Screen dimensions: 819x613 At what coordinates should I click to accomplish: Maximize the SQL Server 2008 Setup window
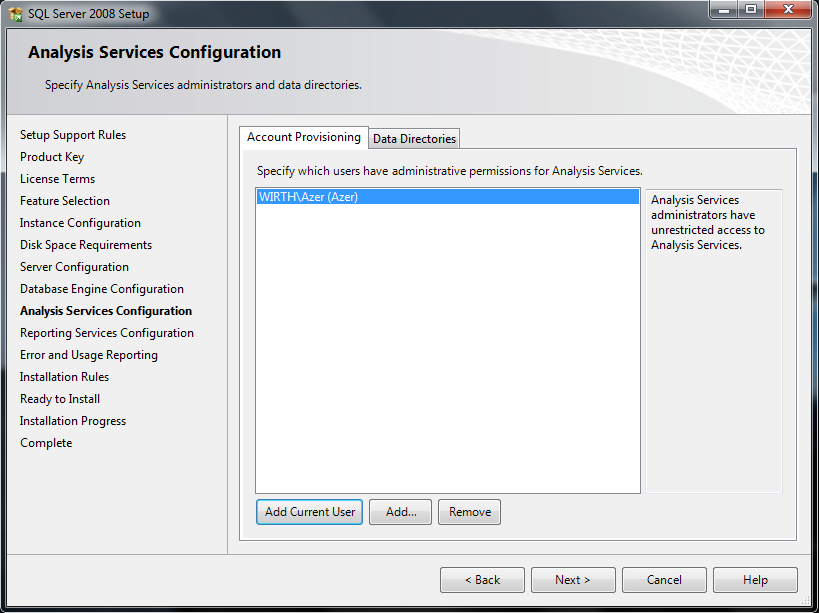(x=751, y=9)
